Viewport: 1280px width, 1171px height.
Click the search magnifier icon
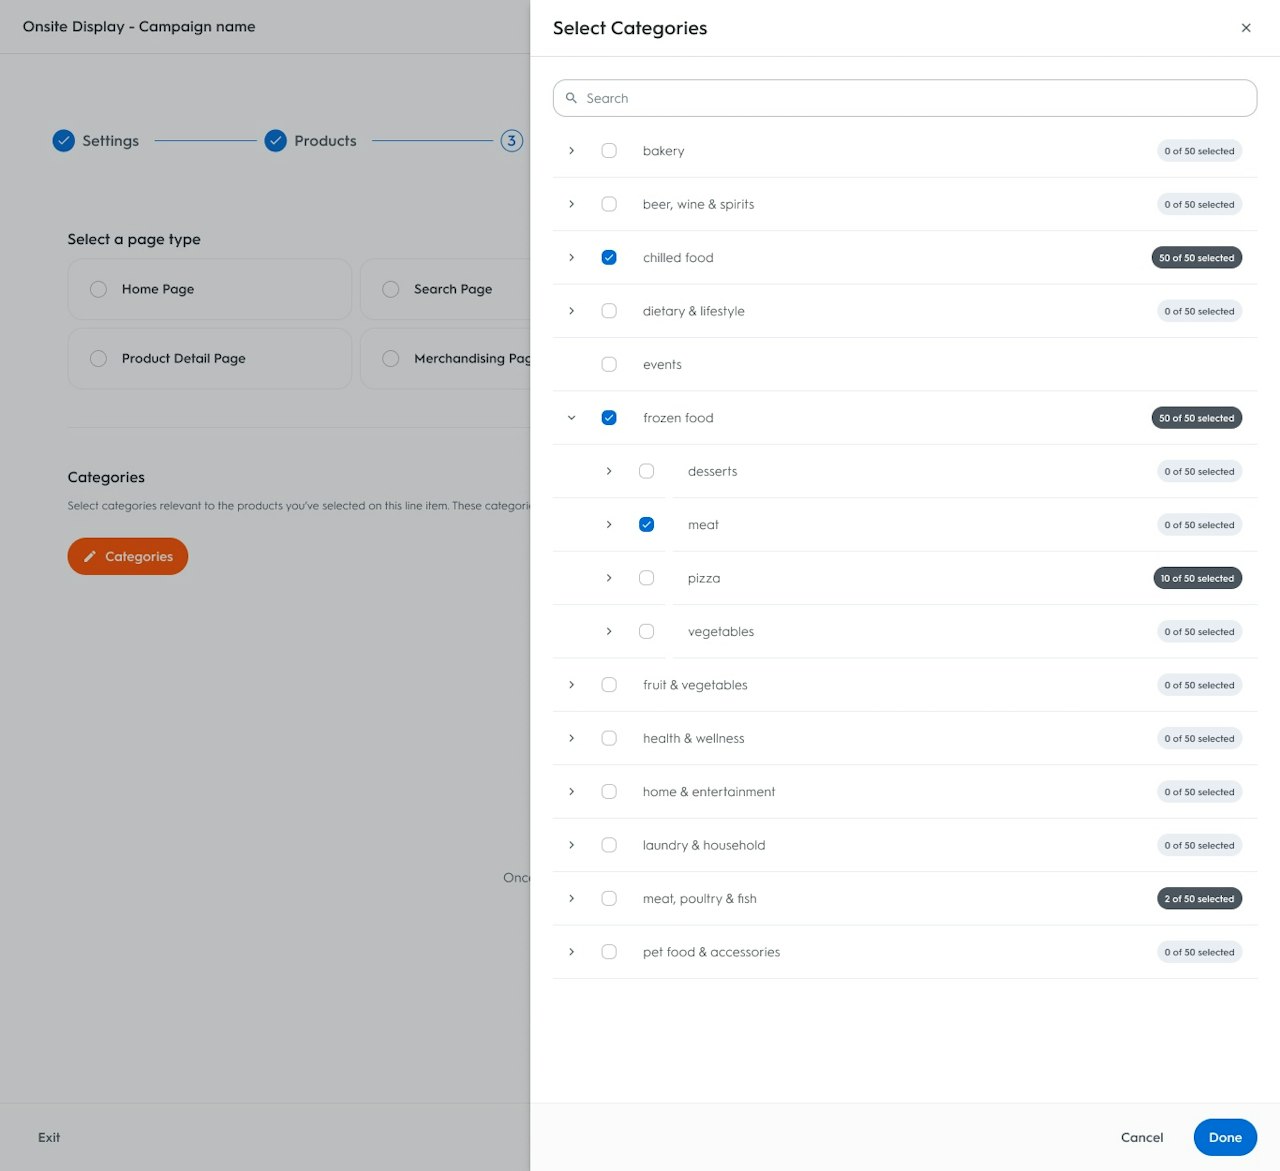pos(571,98)
